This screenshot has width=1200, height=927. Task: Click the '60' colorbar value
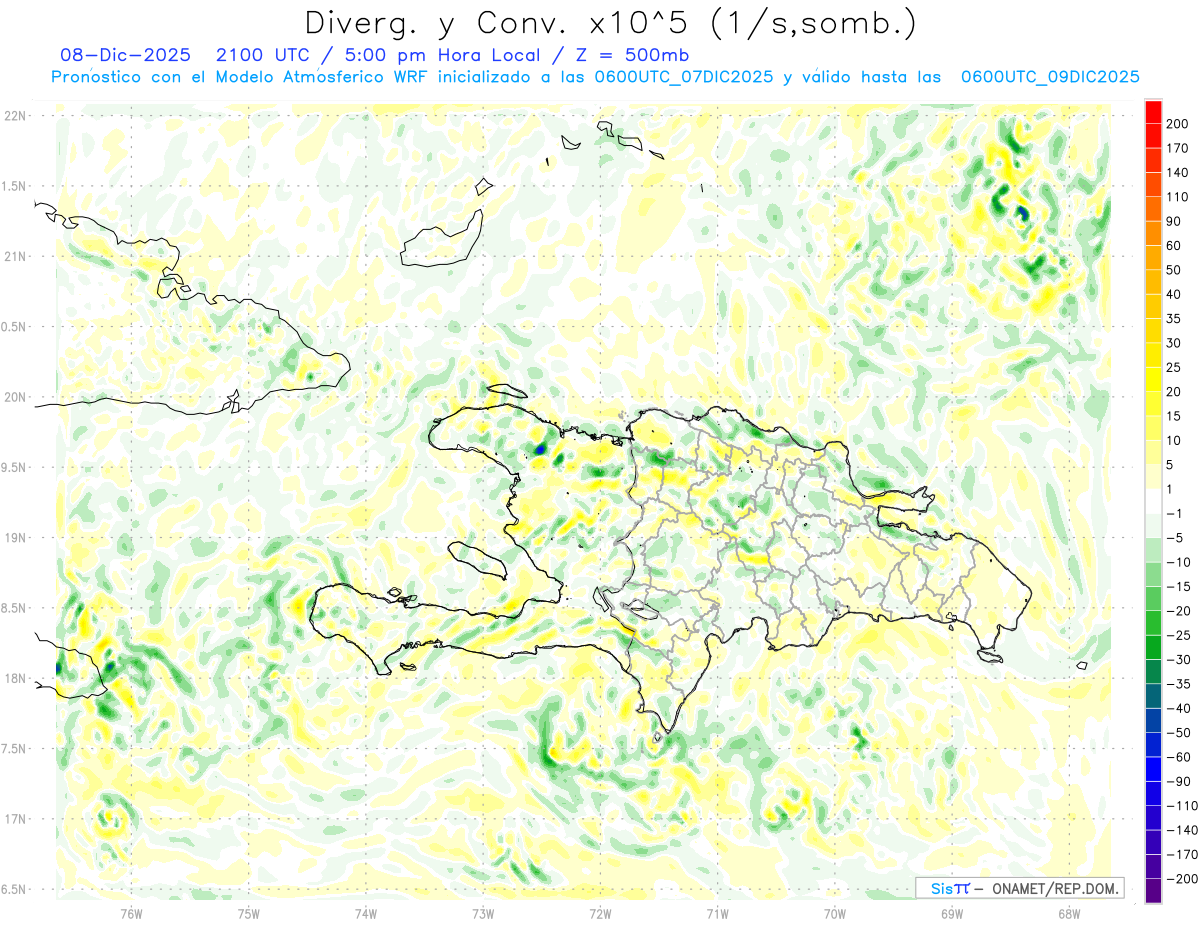coord(1174,246)
